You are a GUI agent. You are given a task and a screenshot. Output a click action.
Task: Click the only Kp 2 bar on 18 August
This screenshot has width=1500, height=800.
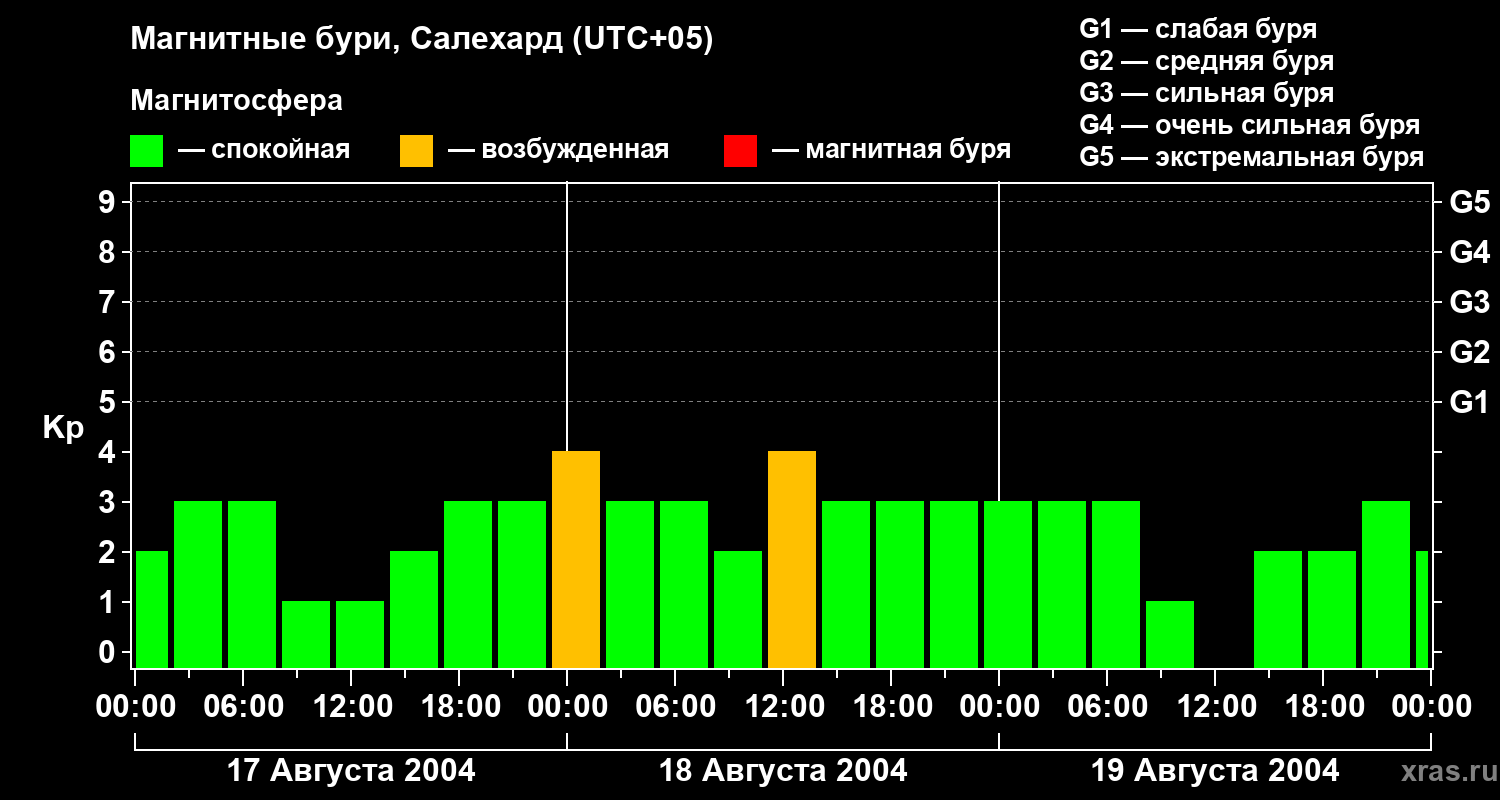click(738, 609)
